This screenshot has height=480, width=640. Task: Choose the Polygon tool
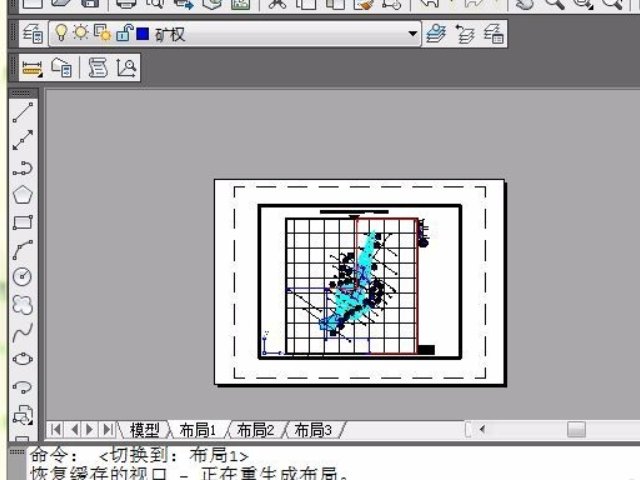pyautogui.click(x=22, y=194)
